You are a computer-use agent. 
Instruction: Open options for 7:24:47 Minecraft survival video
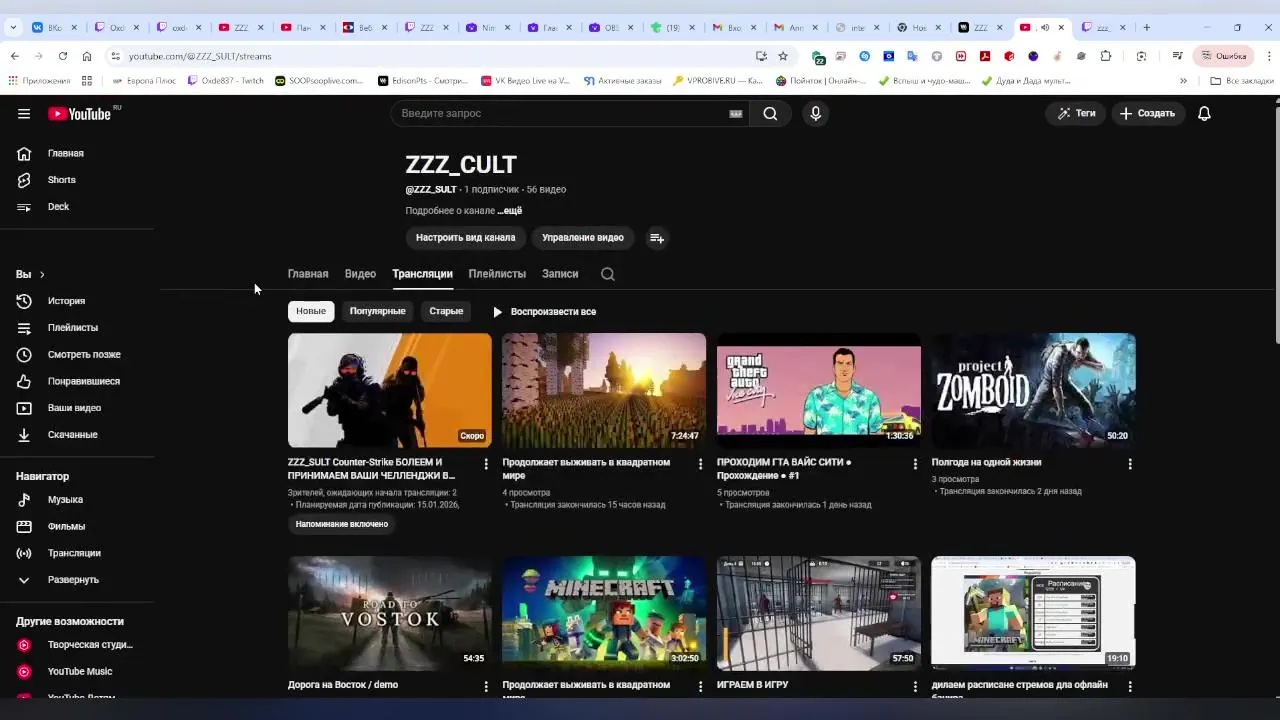pos(700,464)
